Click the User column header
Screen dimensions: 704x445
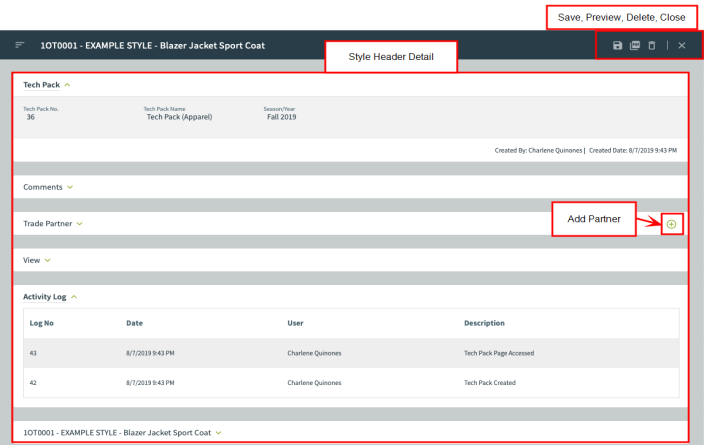click(296, 323)
